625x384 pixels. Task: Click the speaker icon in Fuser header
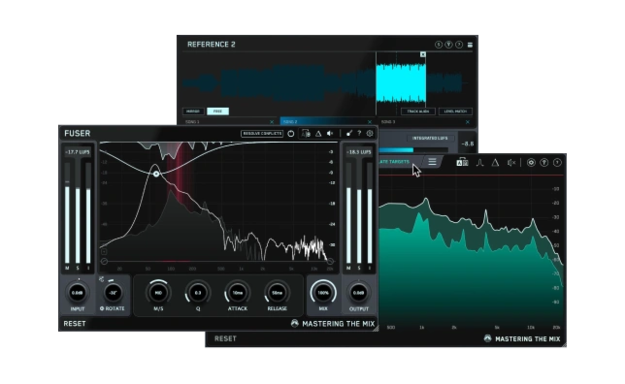pyautogui.click(x=330, y=134)
